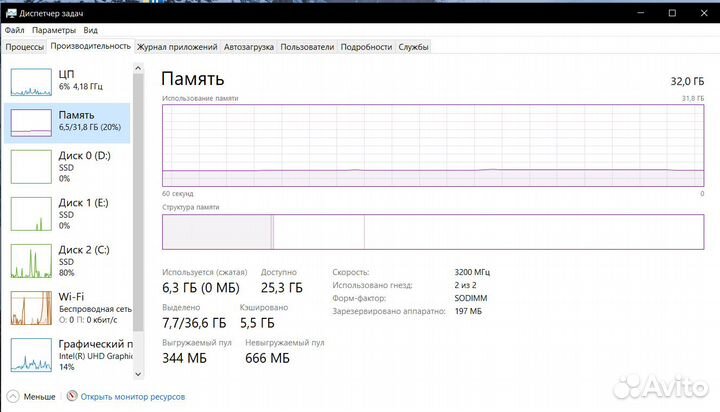Click the 6,3 ГБ (0 МБ) used value

[201, 288]
